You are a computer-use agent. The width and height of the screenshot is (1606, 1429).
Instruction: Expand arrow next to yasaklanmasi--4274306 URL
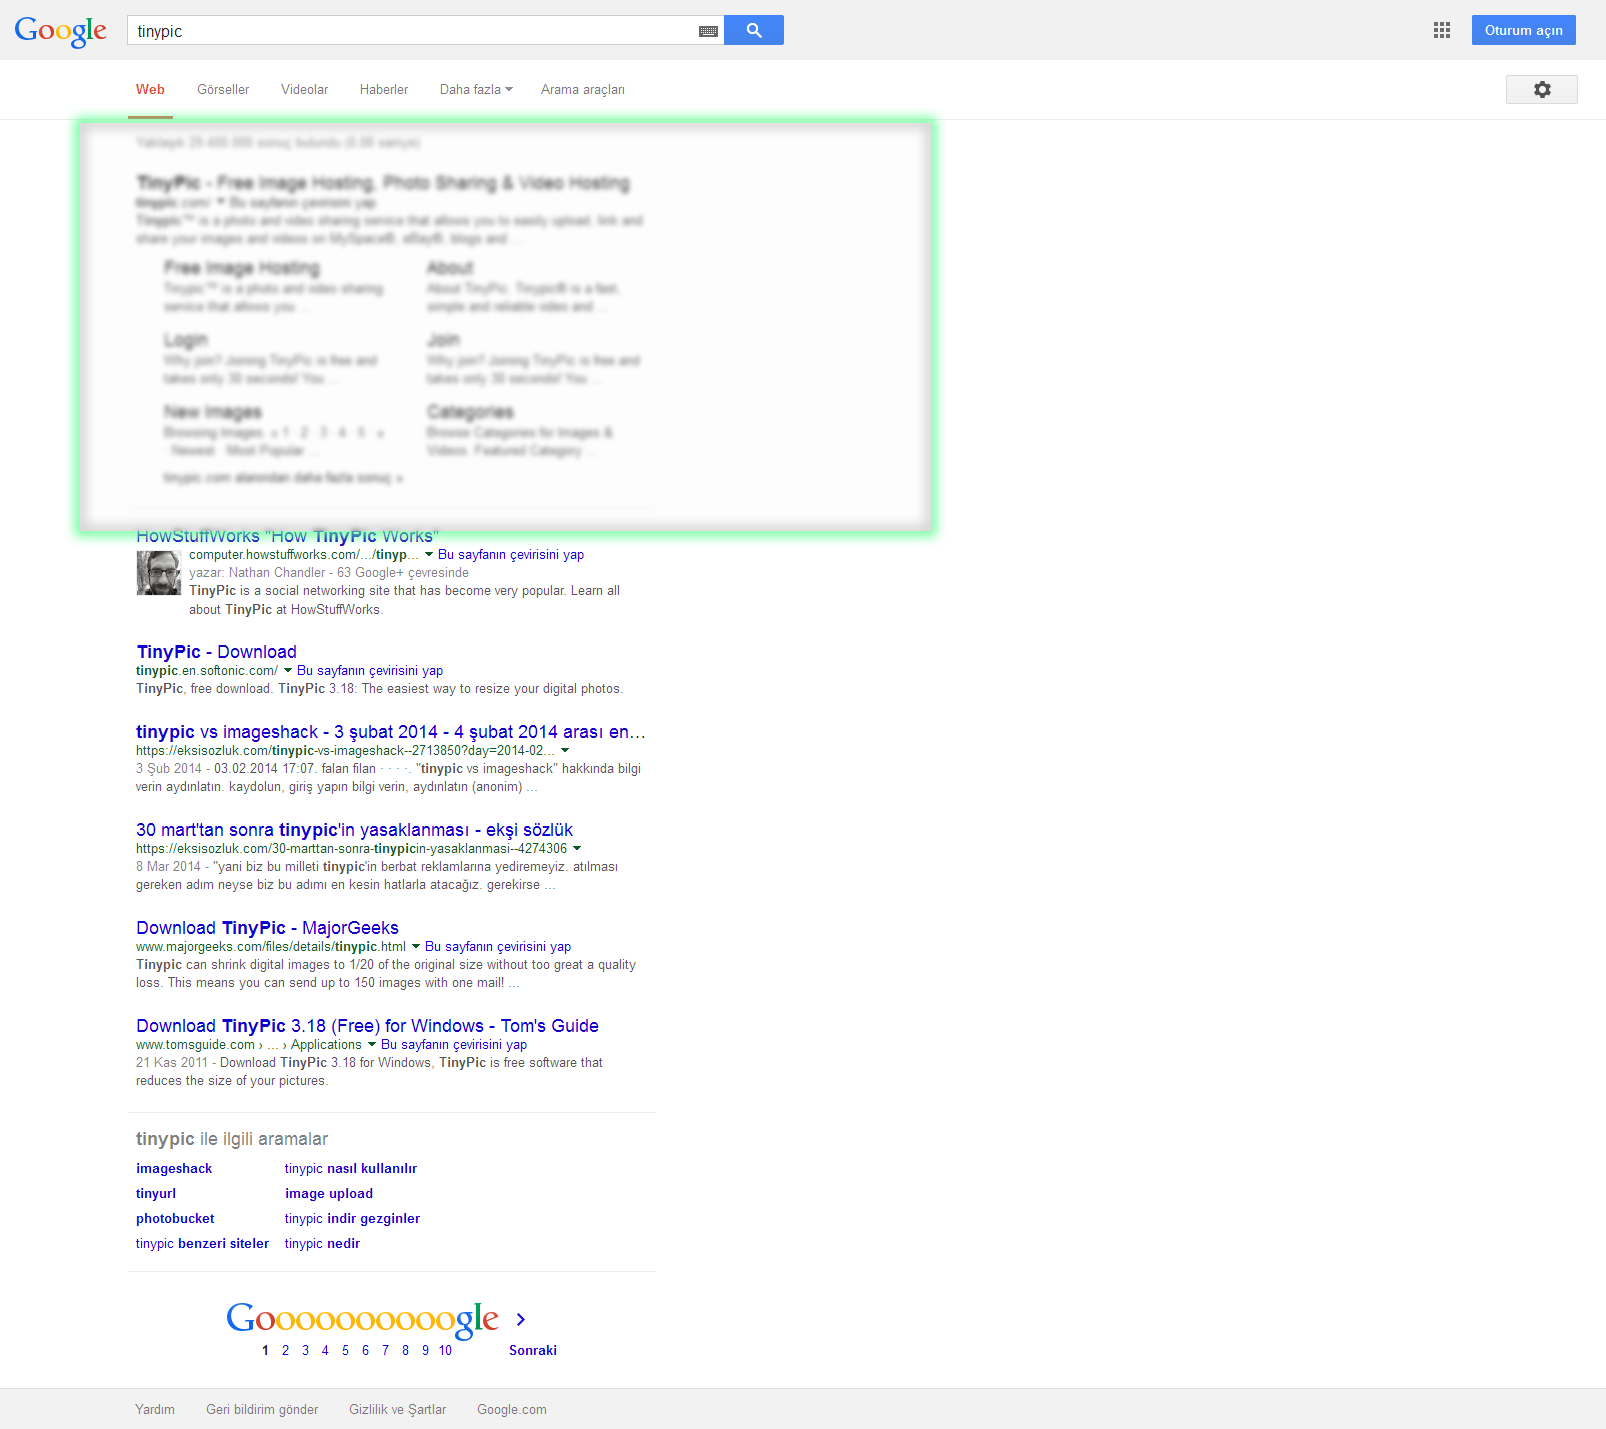[x=577, y=848]
